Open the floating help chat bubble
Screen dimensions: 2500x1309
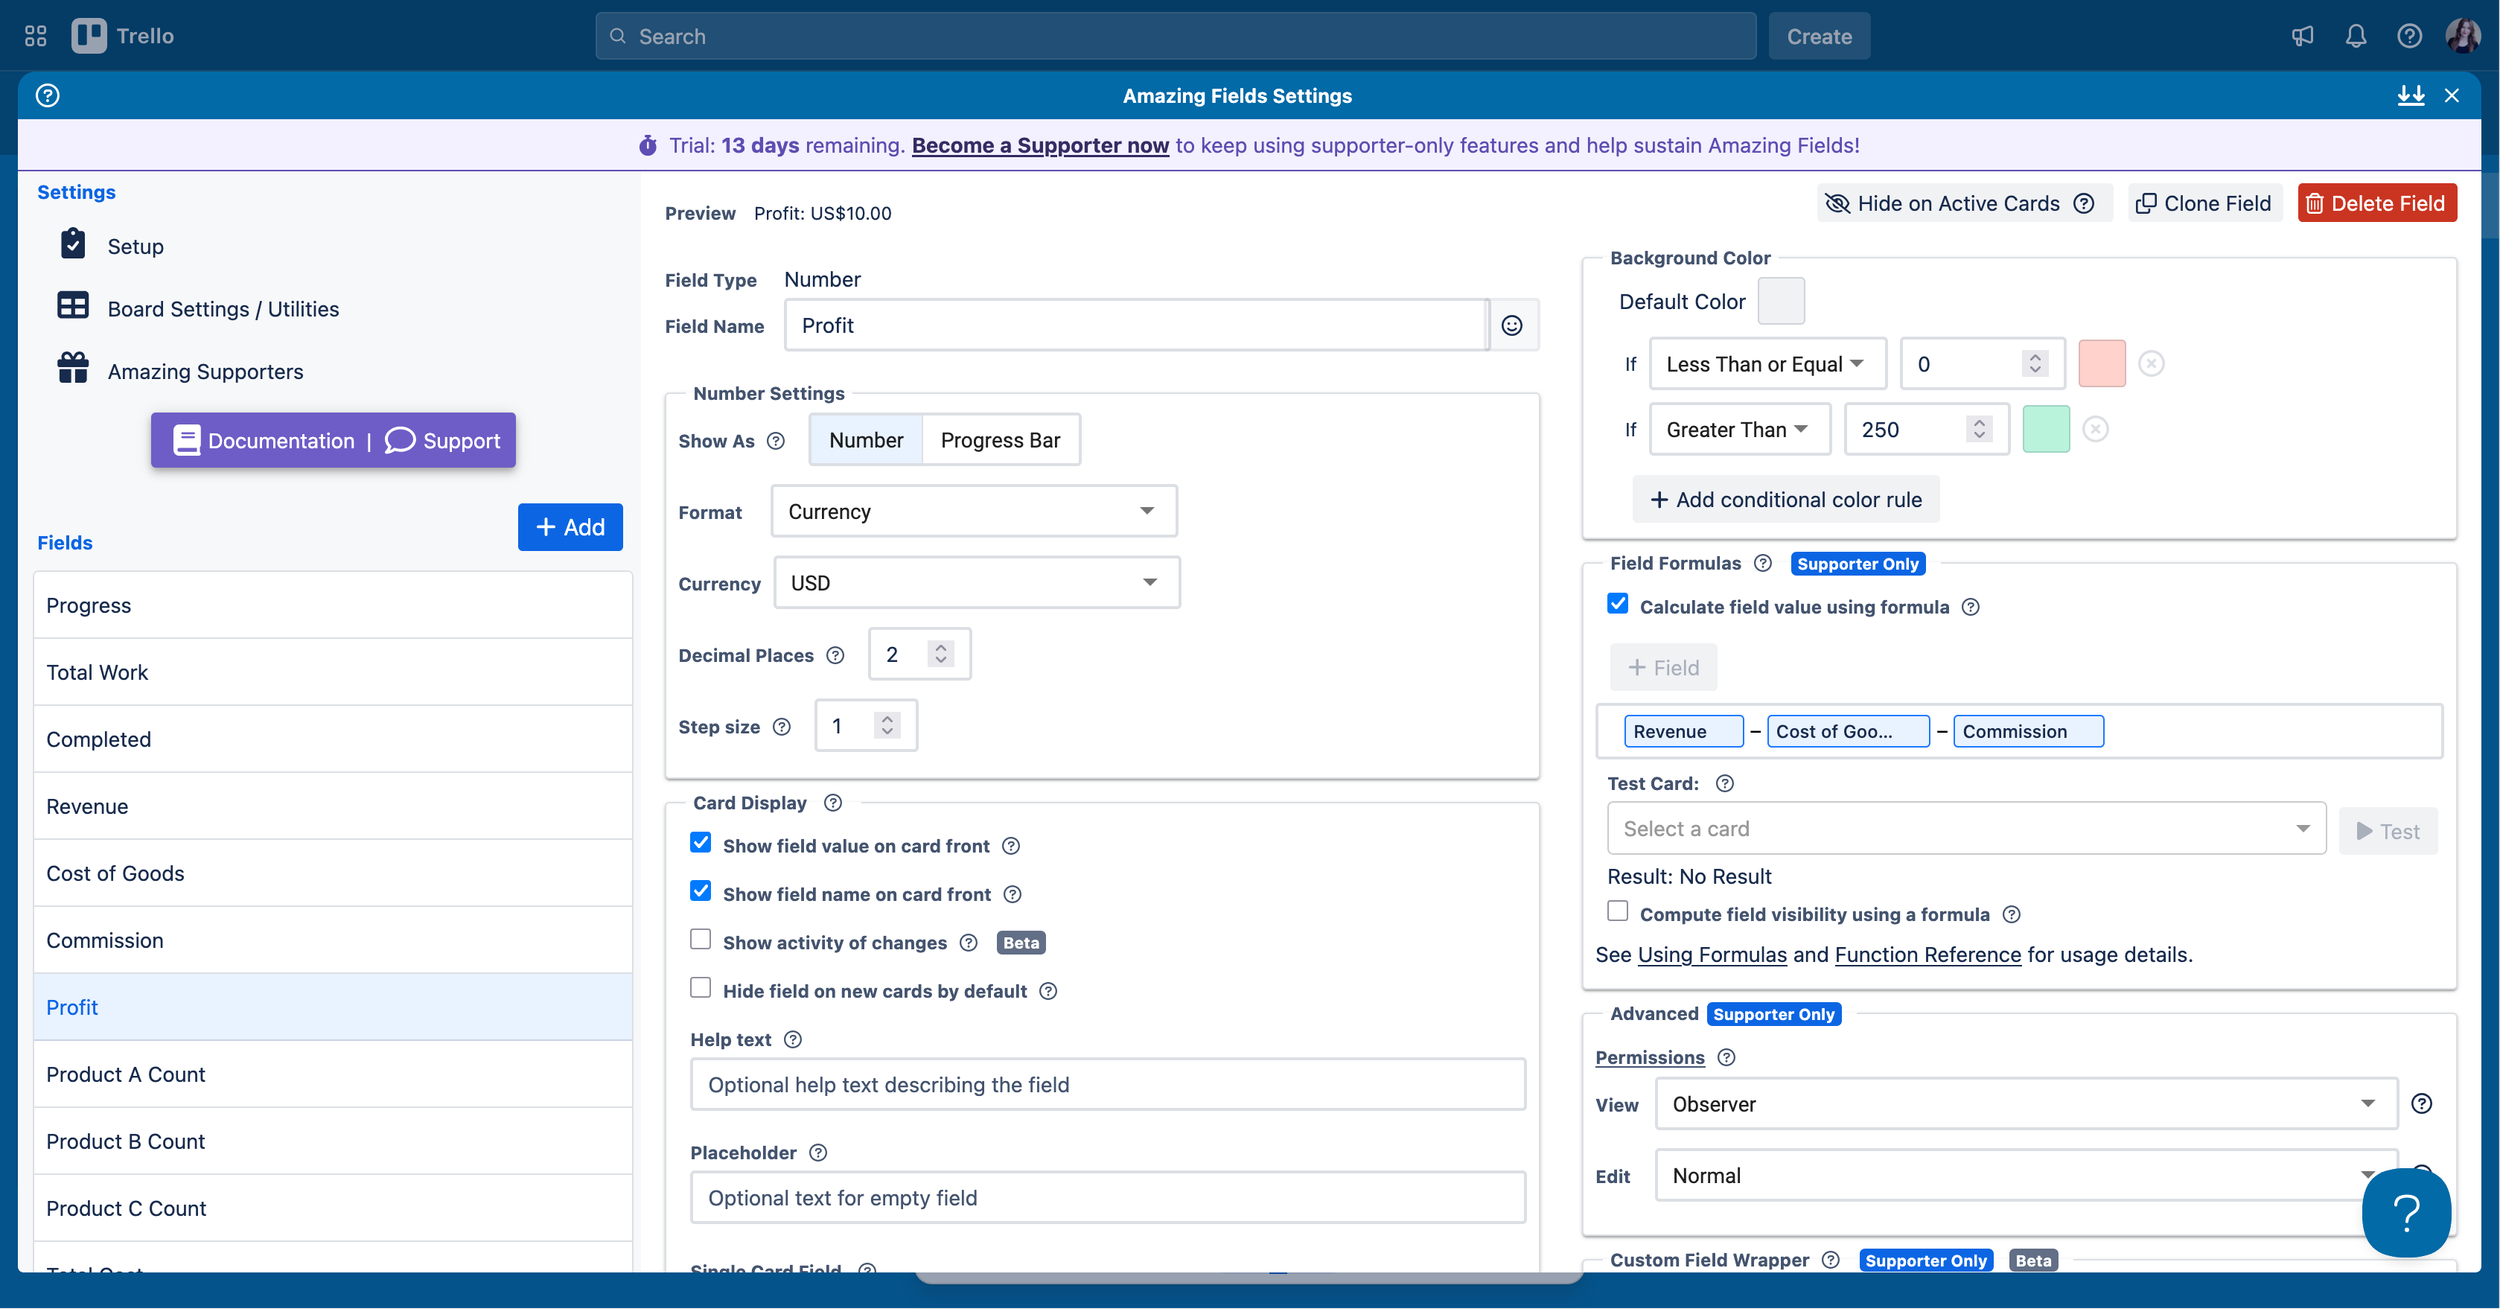click(x=2405, y=1212)
